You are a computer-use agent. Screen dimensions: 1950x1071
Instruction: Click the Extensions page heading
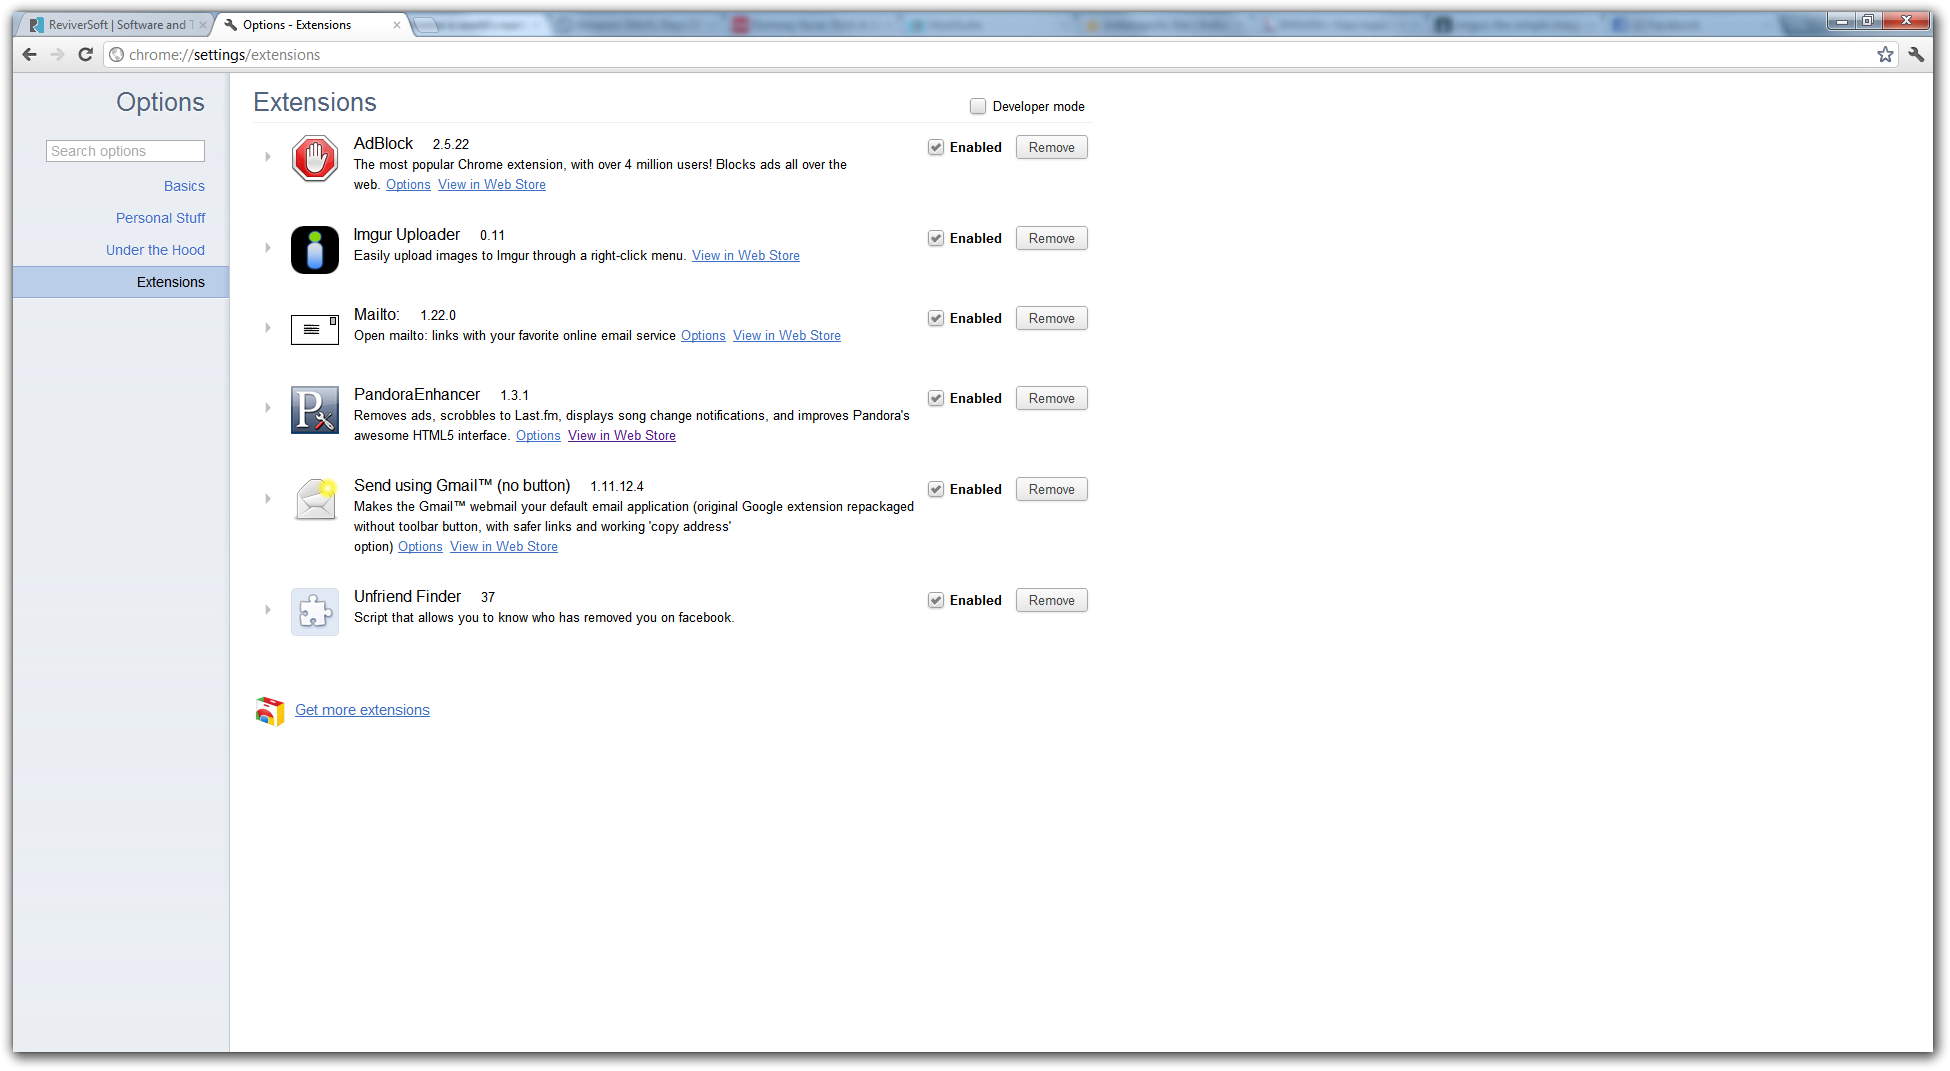(315, 102)
